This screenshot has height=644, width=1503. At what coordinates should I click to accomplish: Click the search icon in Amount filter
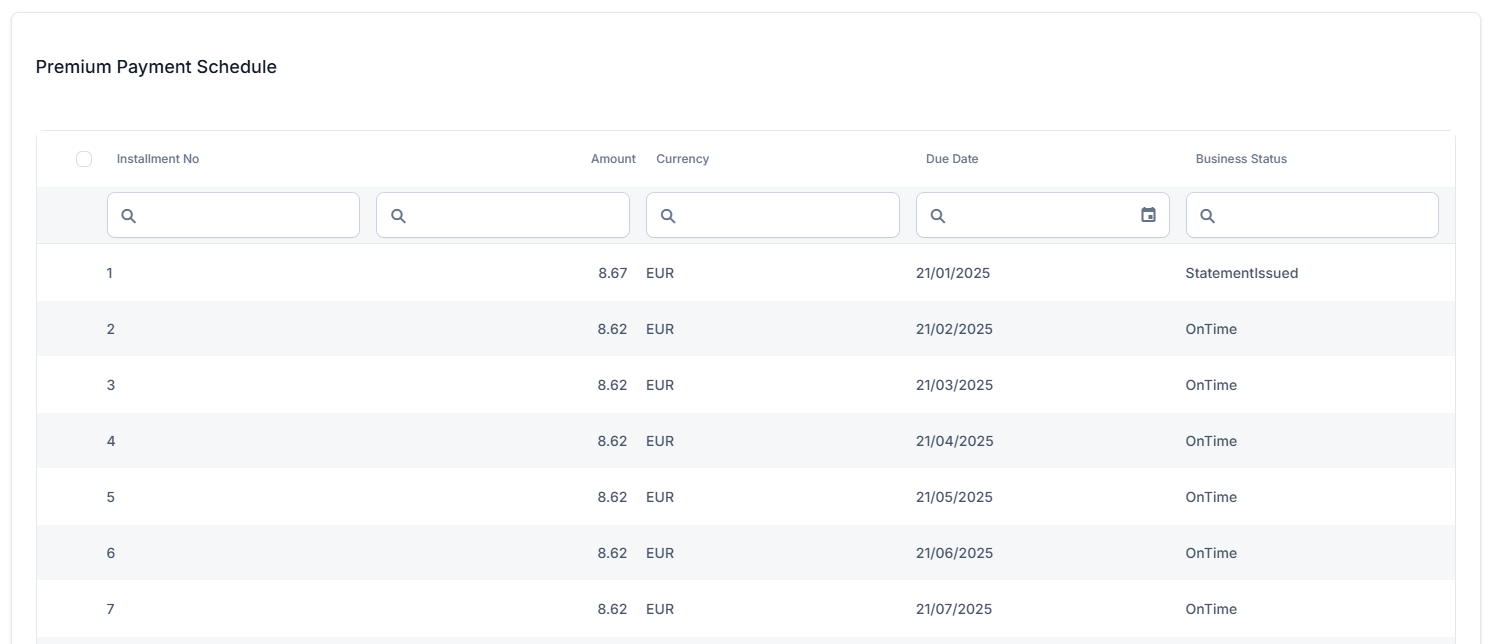398,216
